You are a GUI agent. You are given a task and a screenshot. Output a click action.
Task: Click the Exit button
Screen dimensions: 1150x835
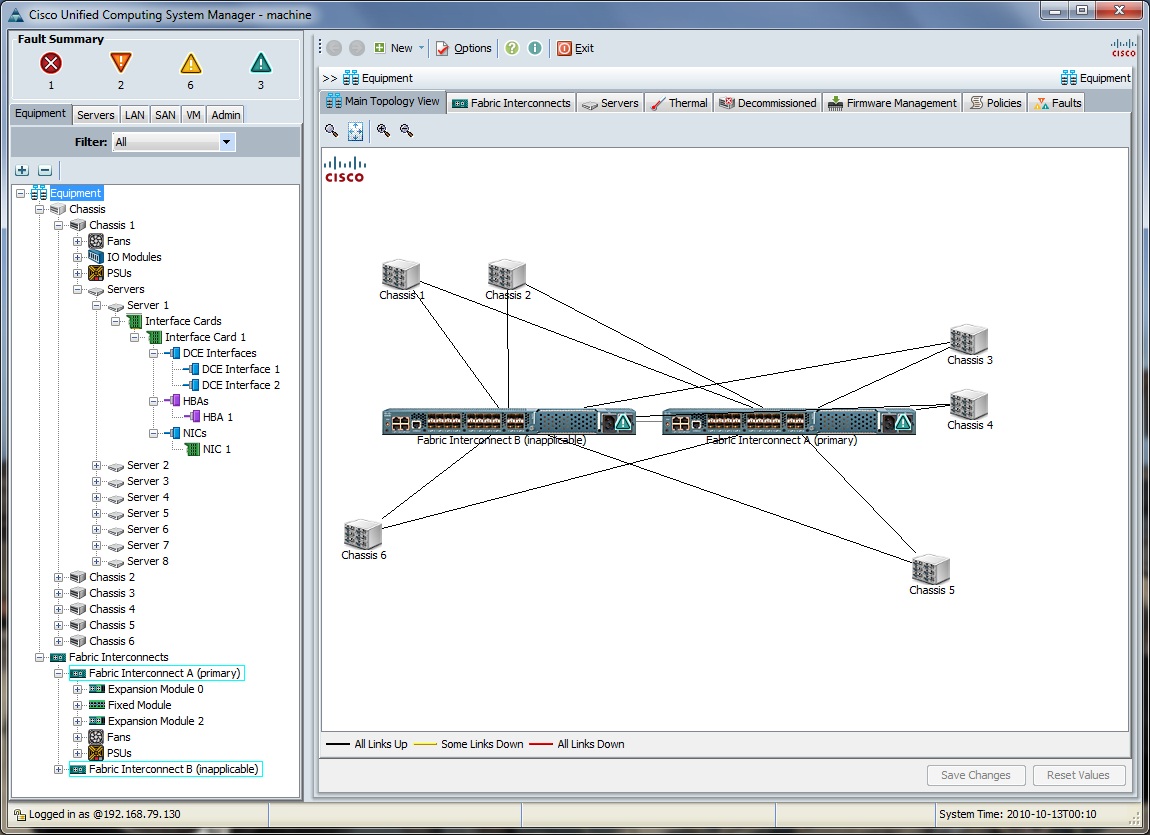tap(575, 48)
